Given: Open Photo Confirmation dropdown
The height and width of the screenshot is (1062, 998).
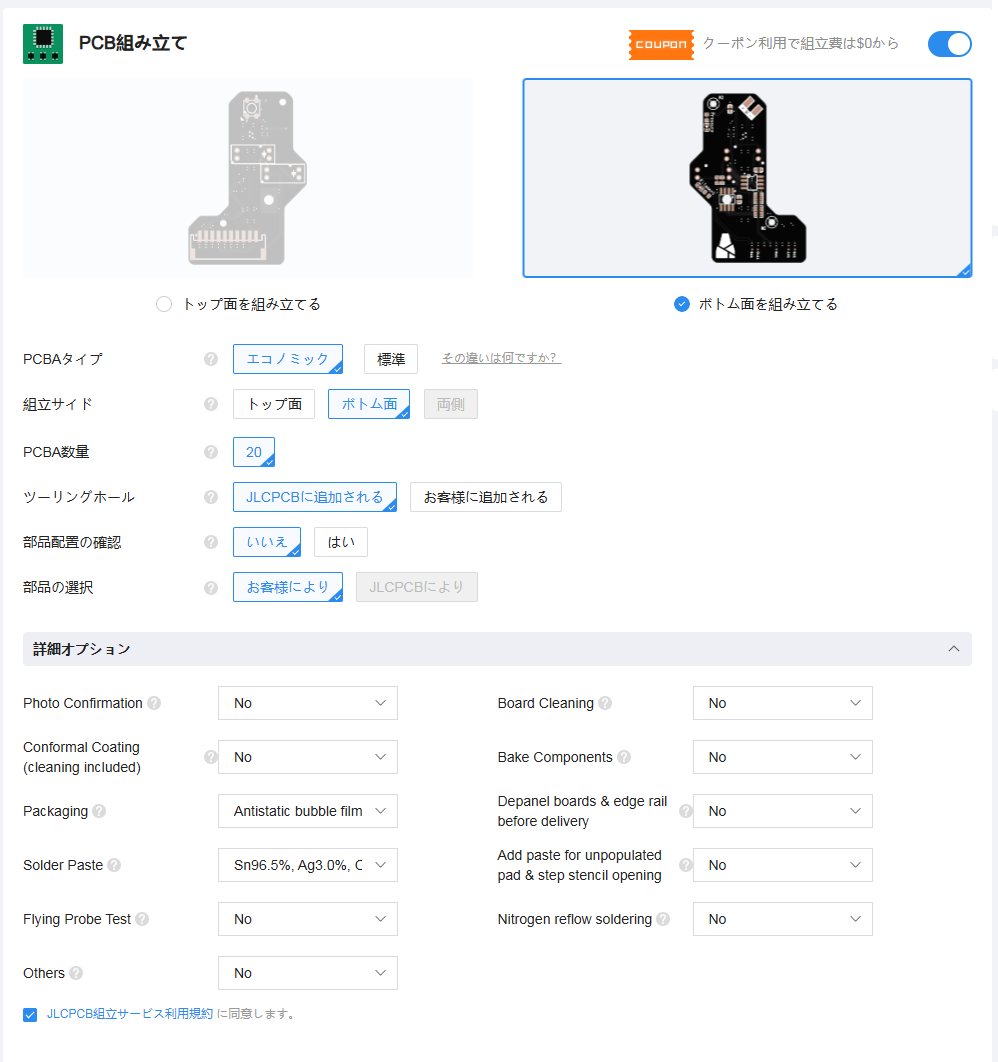Looking at the screenshot, I should [307, 703].
